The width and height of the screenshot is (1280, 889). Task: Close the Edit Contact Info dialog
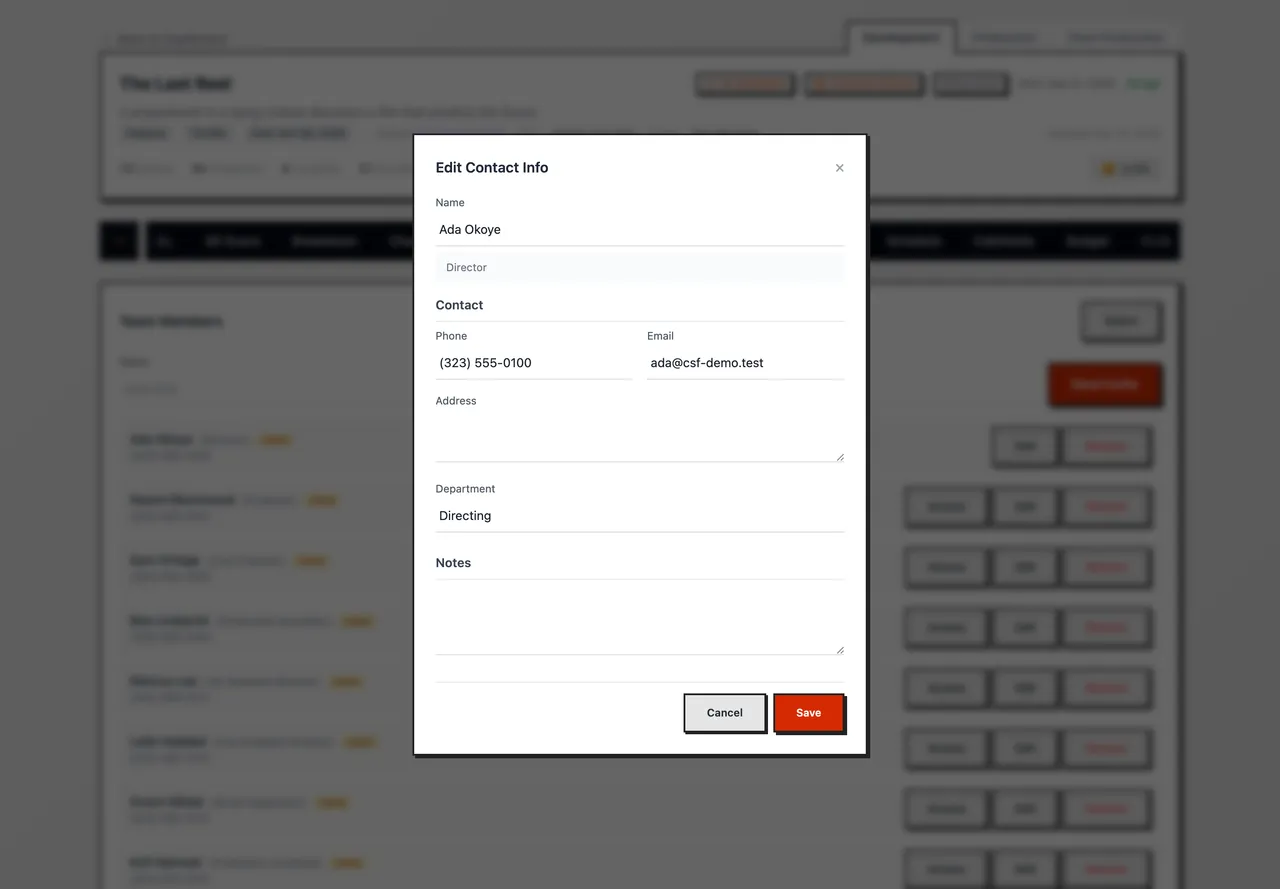(x=839, y=168)
